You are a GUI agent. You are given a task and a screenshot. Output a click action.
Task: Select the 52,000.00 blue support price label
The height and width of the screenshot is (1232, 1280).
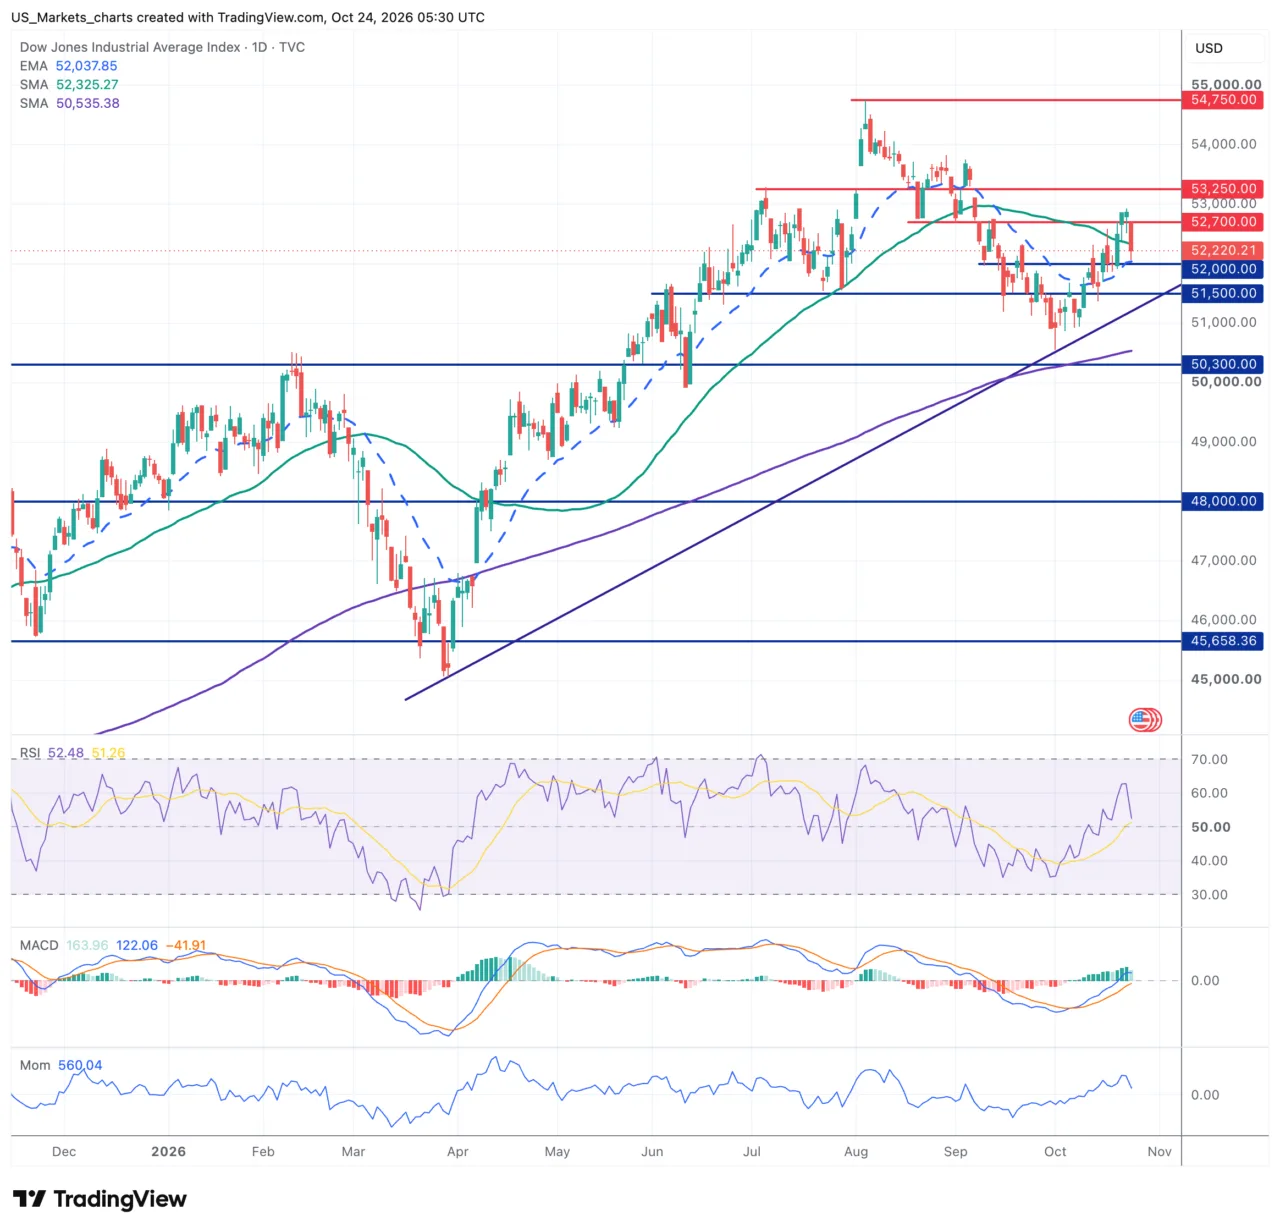[x=1223, y=269]
